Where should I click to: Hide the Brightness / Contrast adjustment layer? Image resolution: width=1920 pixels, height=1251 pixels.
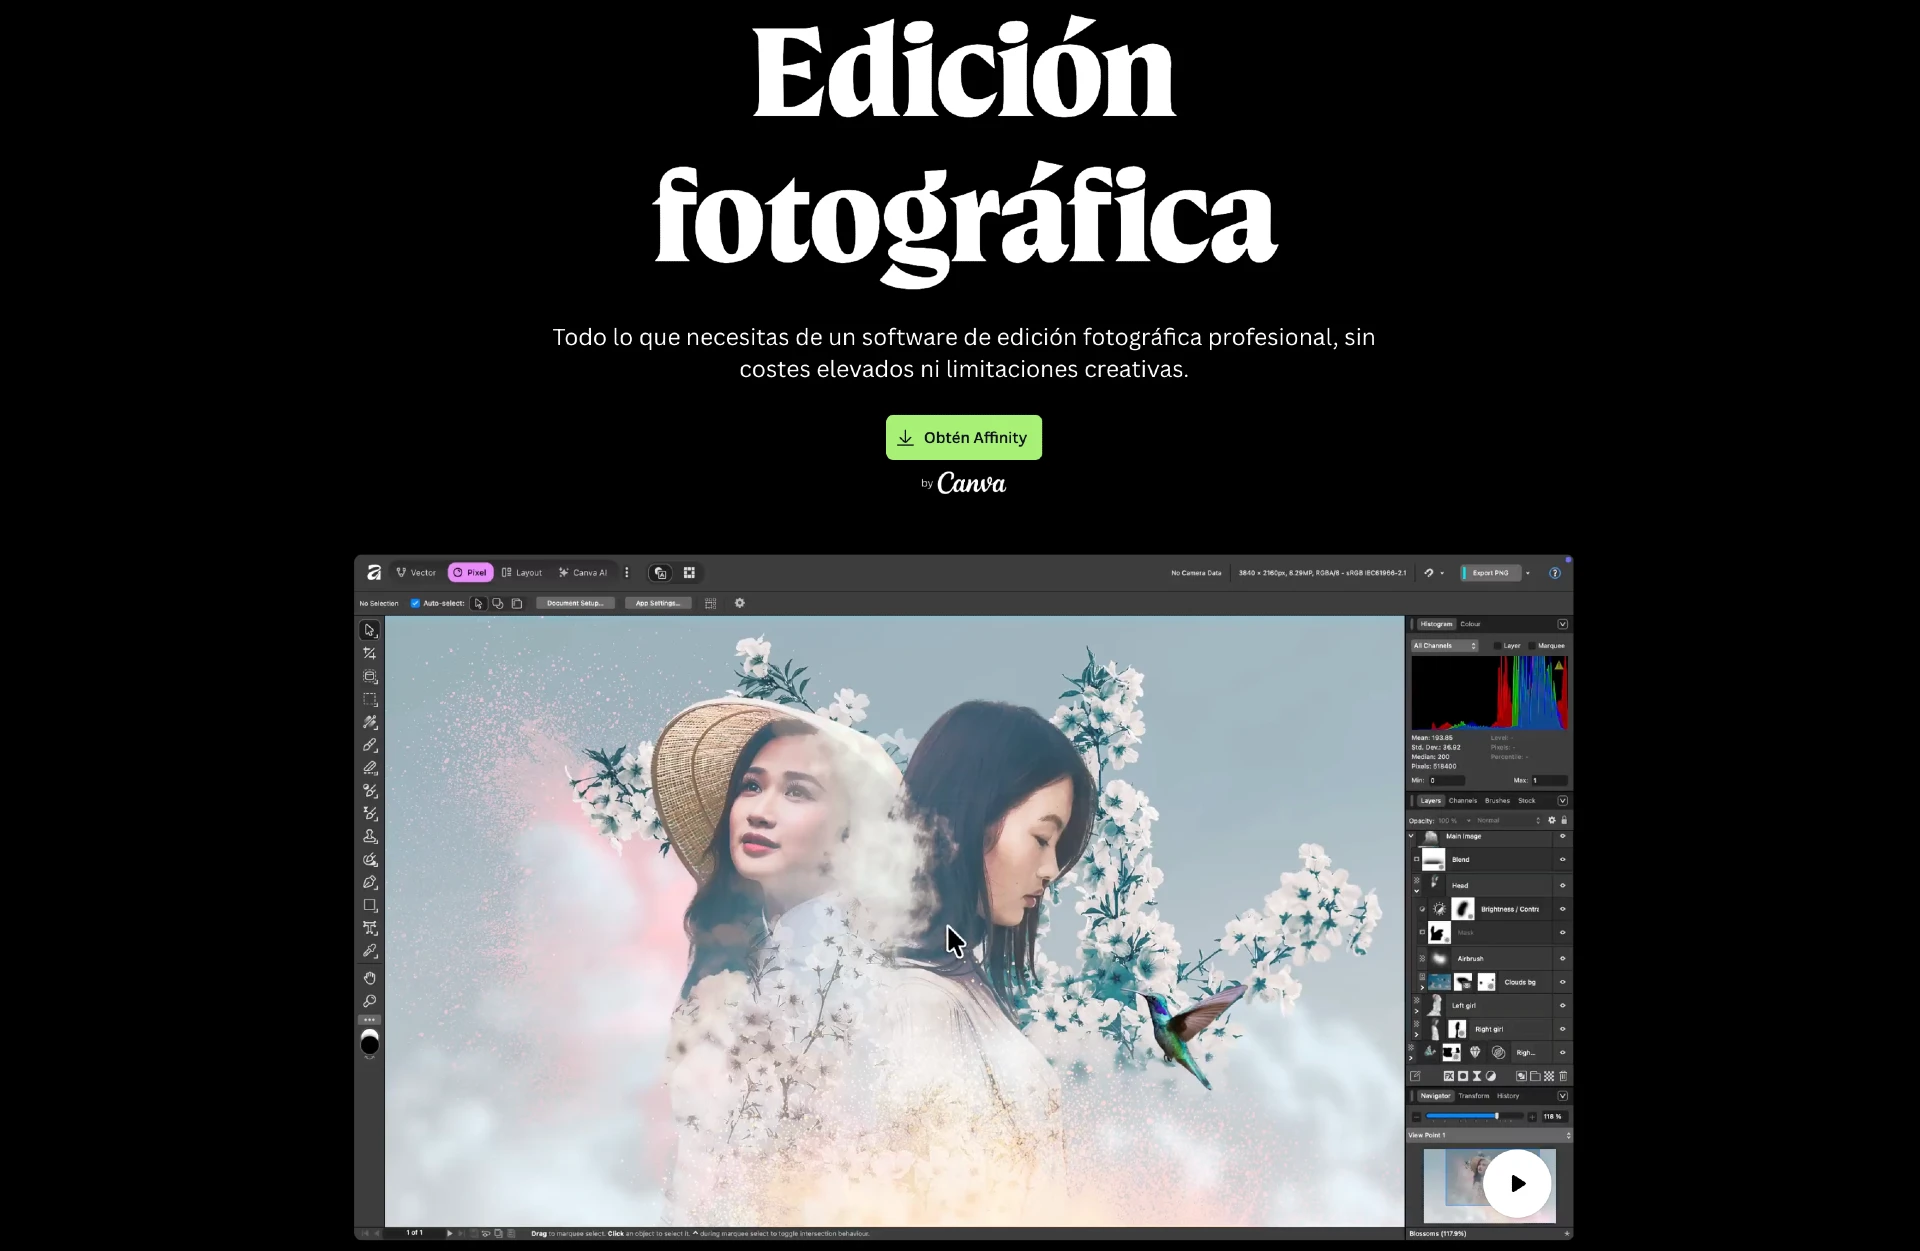pyautogui.click(x=1562, y=909)
